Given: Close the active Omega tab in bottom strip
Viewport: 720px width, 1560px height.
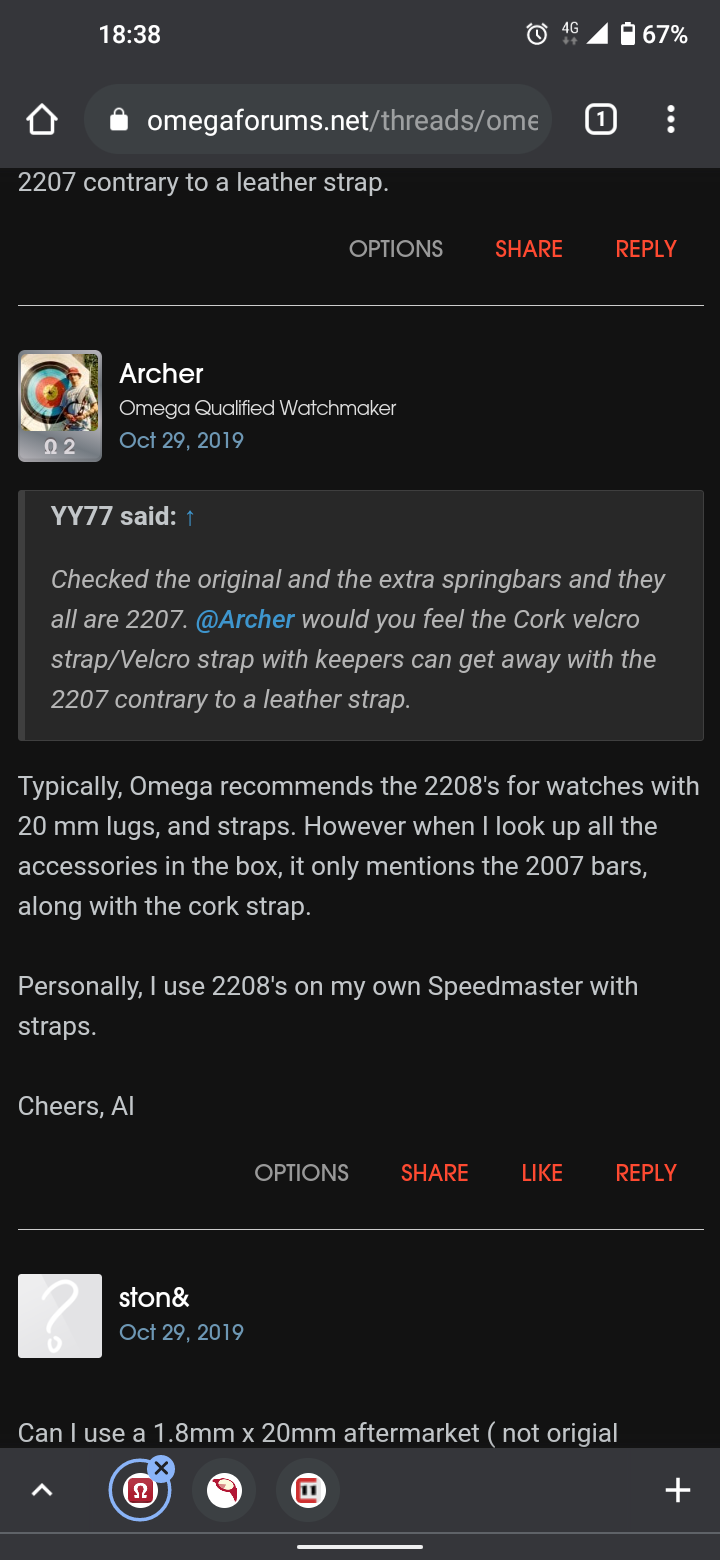Looking at the screenshot, I should pos(161,1468).
